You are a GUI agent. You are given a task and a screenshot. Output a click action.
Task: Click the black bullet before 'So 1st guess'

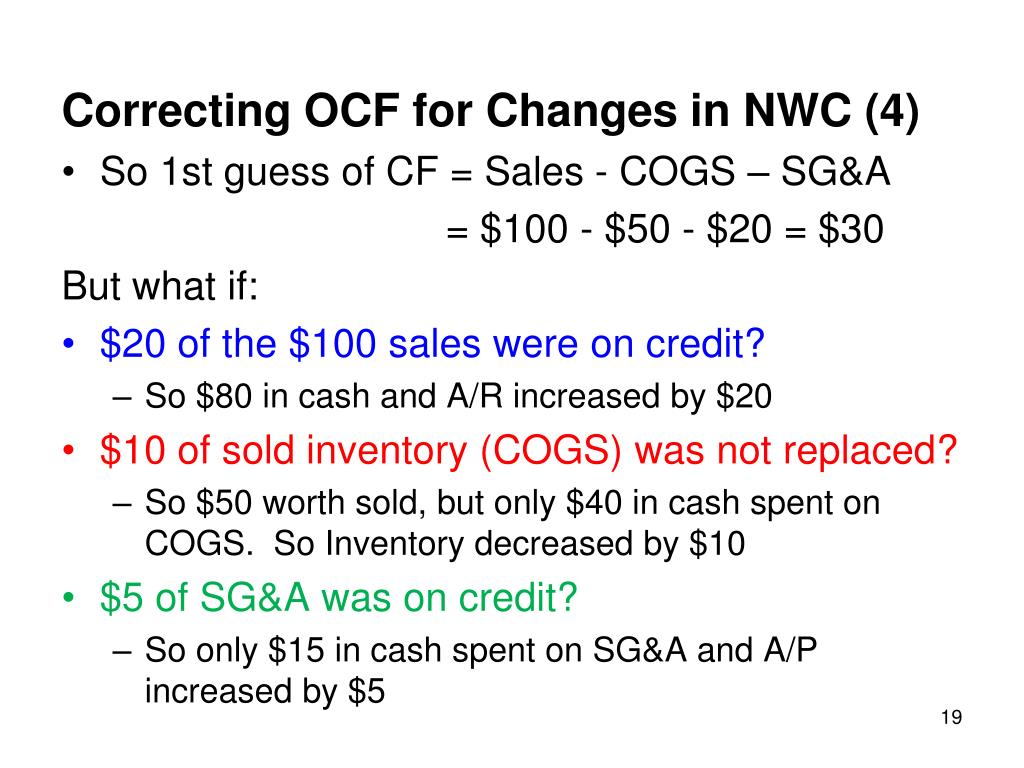69,172
